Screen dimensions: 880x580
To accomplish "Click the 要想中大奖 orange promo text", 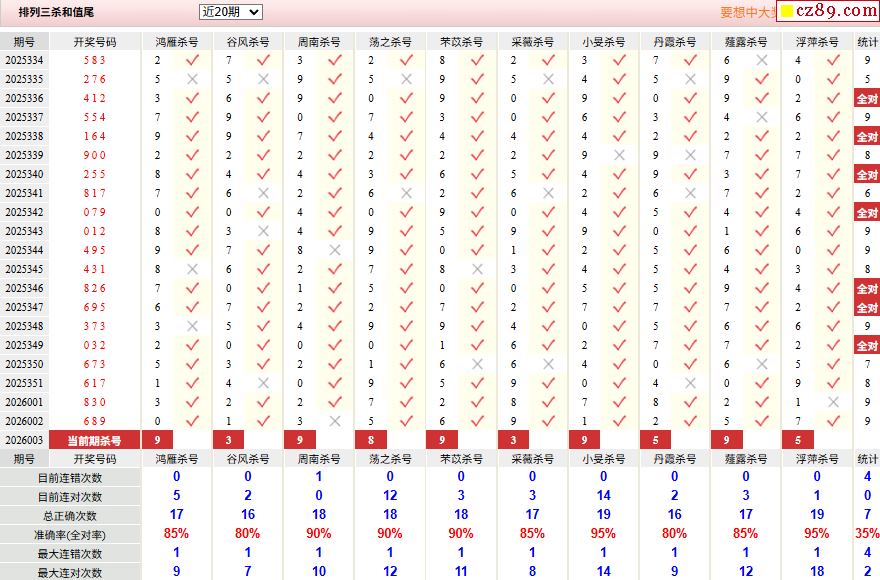I will coord(748,12).
